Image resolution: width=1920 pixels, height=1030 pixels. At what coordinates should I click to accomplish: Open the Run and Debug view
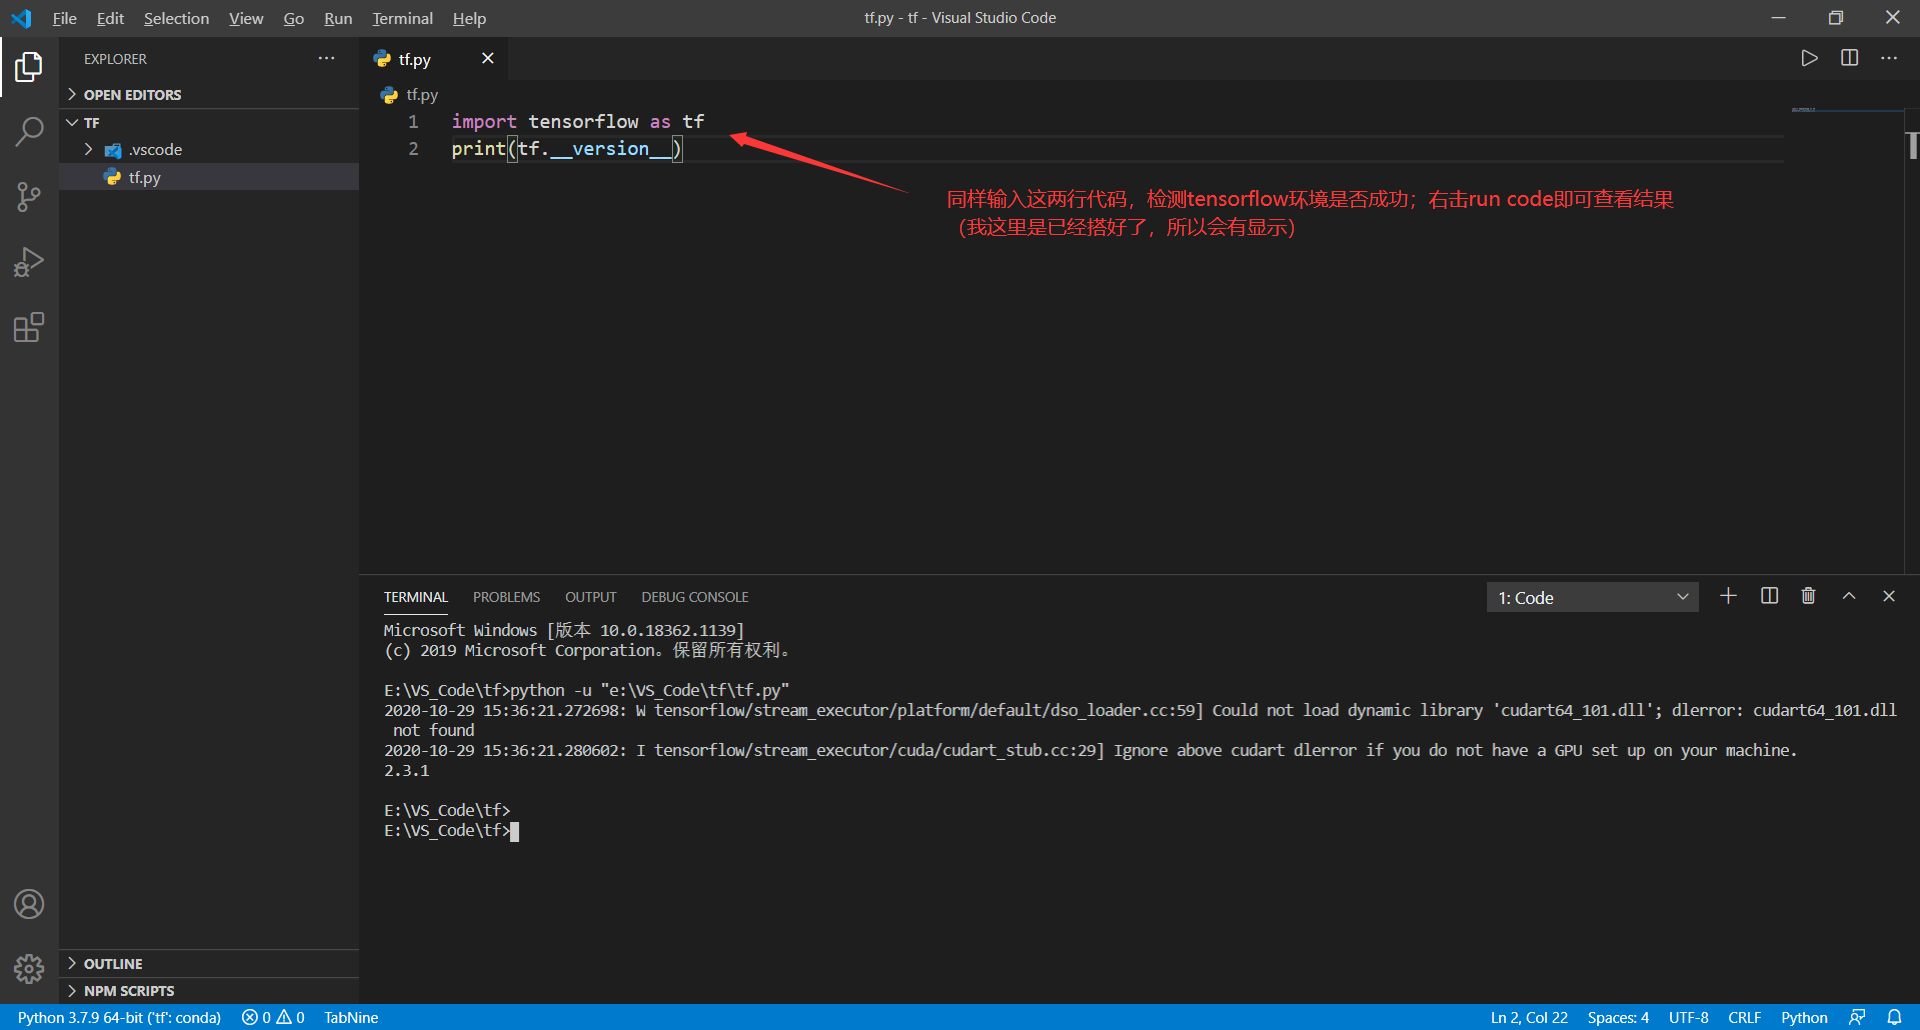coord(29,261)
